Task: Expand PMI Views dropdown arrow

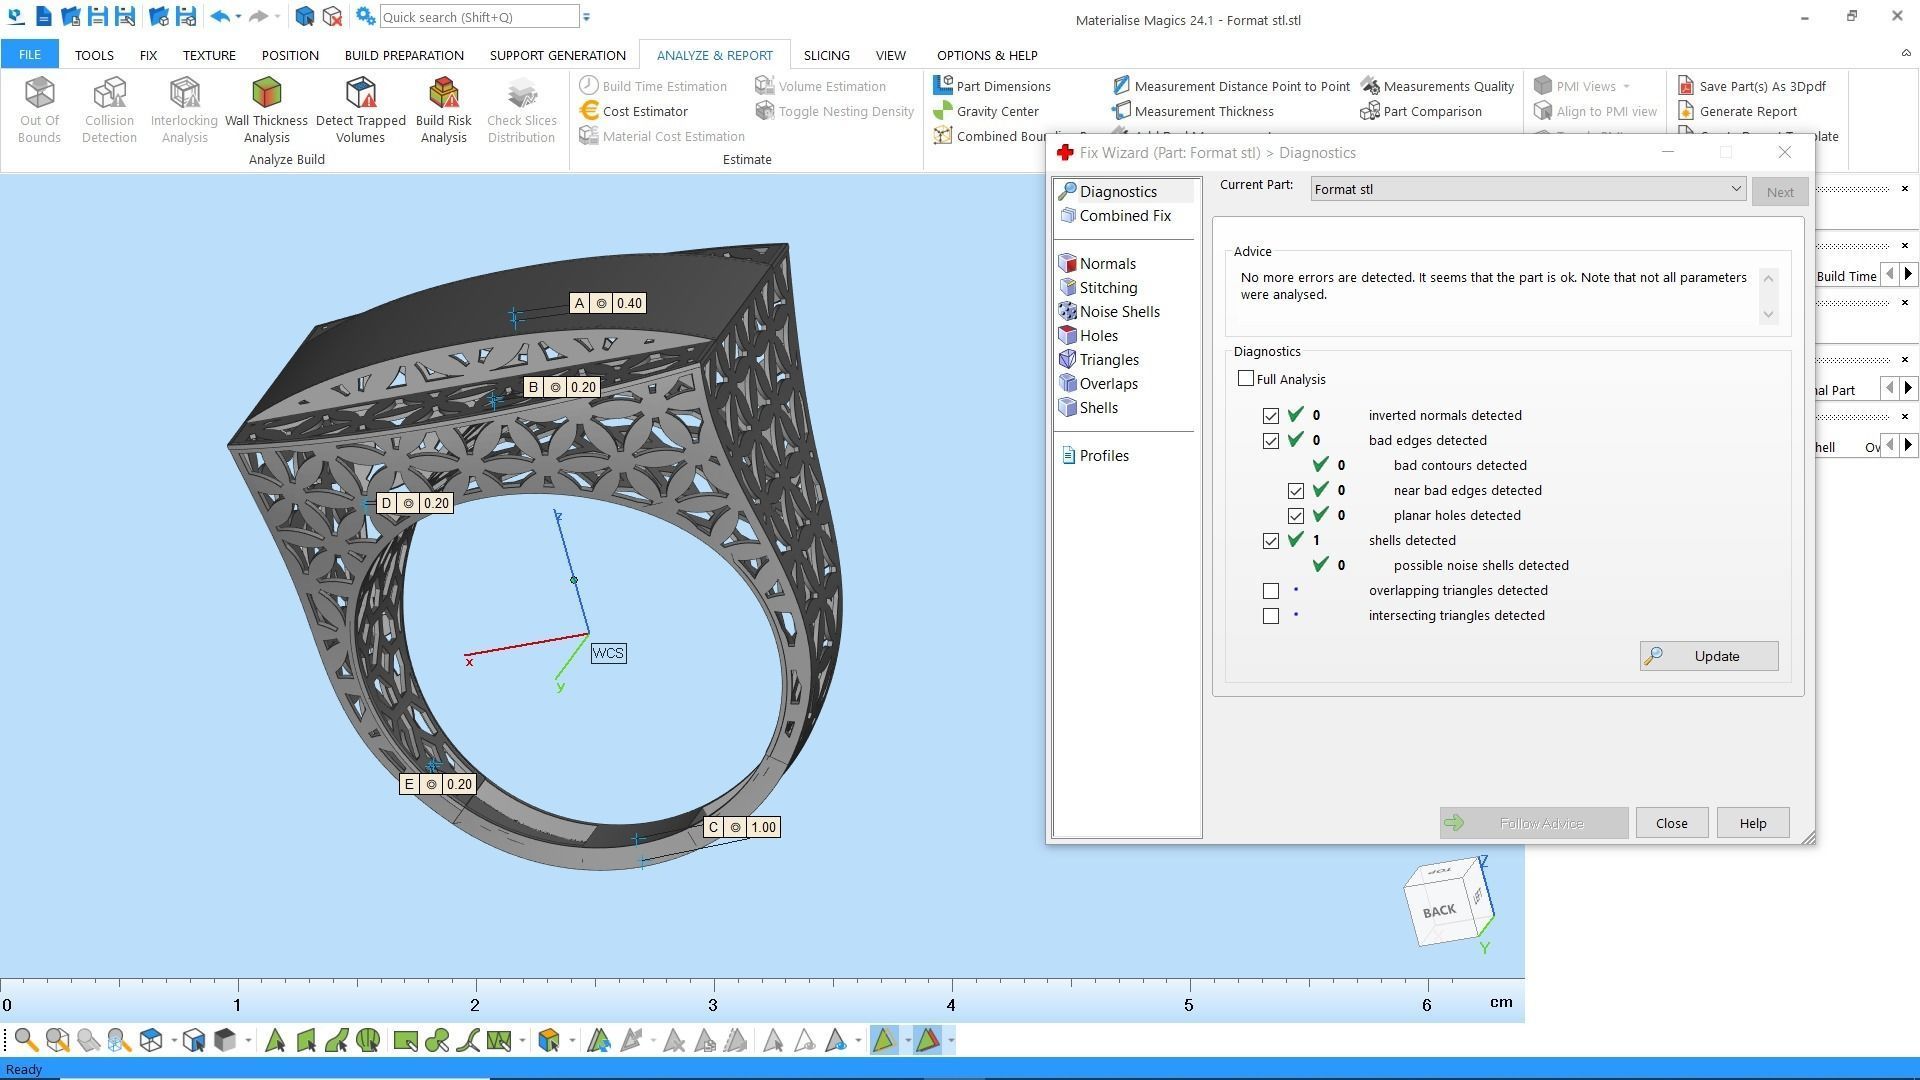Action: click(x=1626, y=86)
